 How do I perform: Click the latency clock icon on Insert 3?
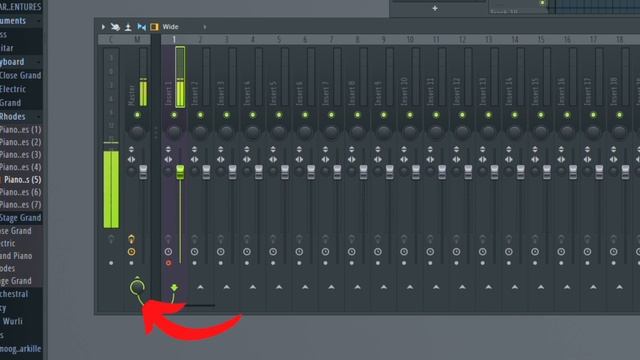pyautogui.click(x=220, y=252)
